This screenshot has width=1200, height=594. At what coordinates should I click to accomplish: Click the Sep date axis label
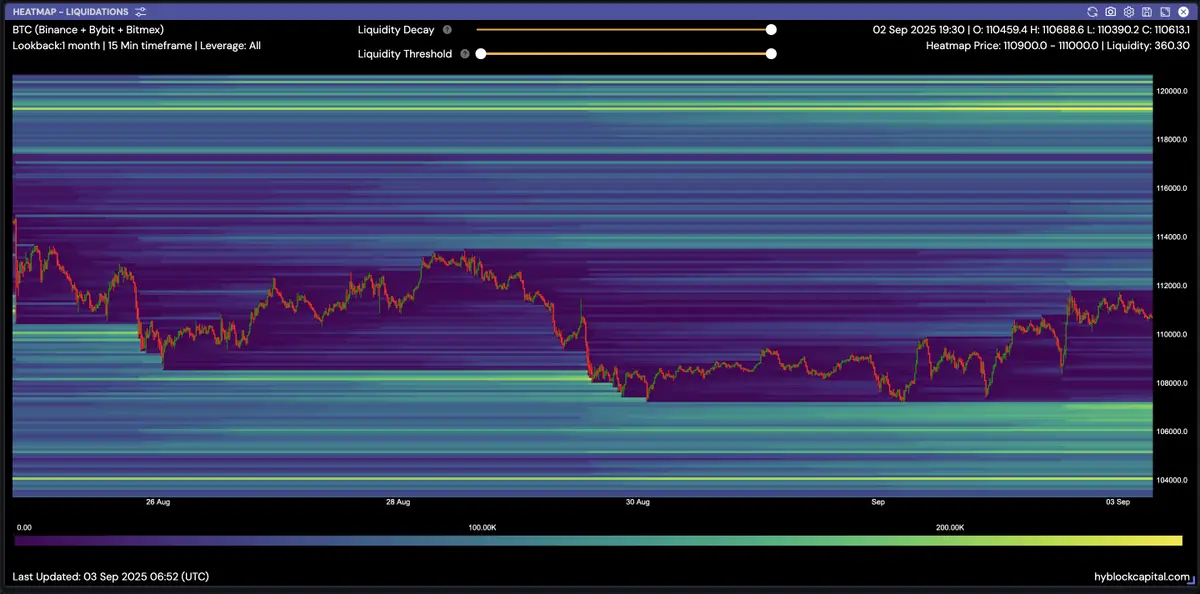tap(879, 501)
